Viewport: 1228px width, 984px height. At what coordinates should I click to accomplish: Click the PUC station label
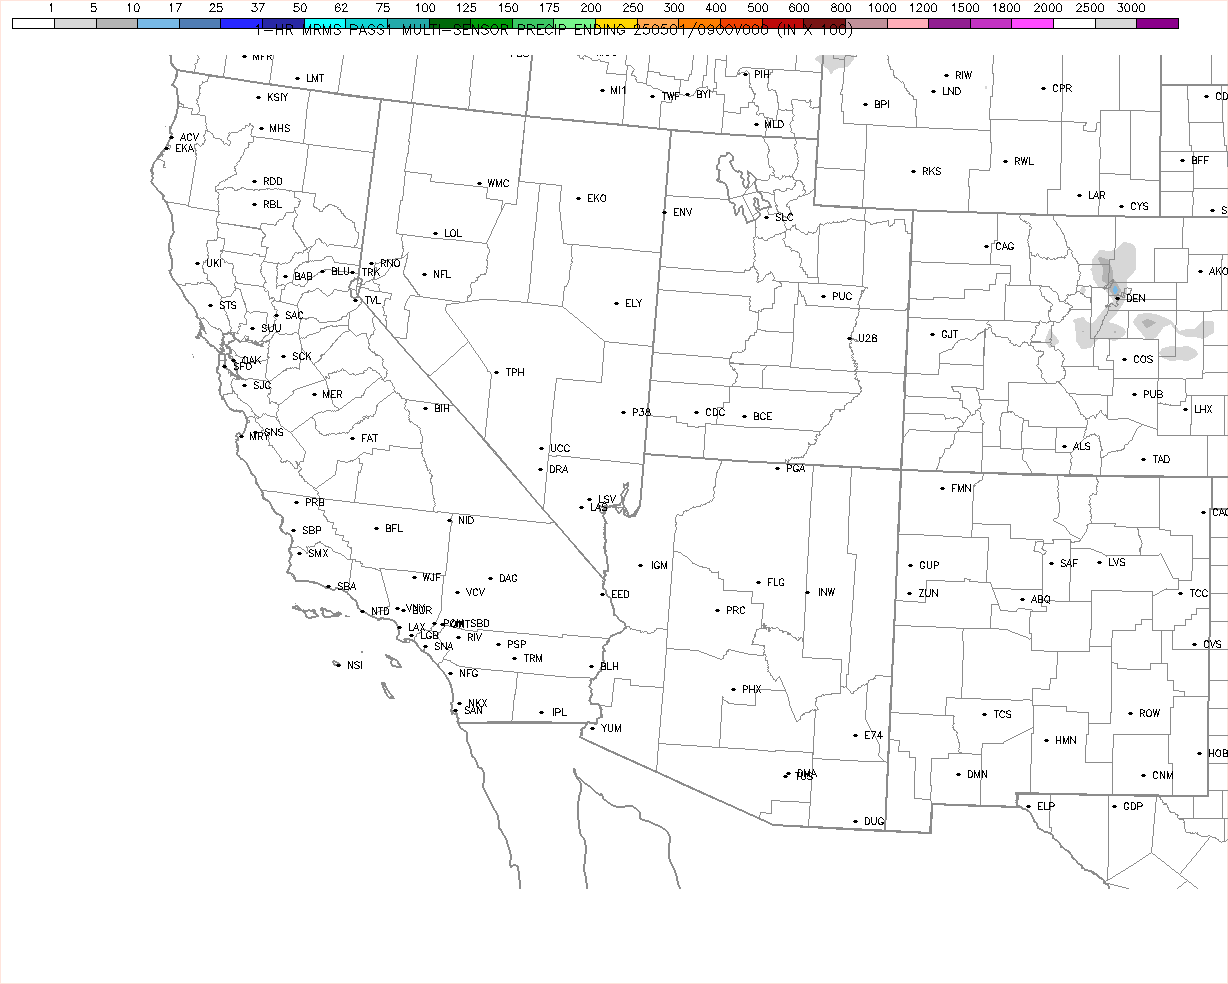click(842, 297)
